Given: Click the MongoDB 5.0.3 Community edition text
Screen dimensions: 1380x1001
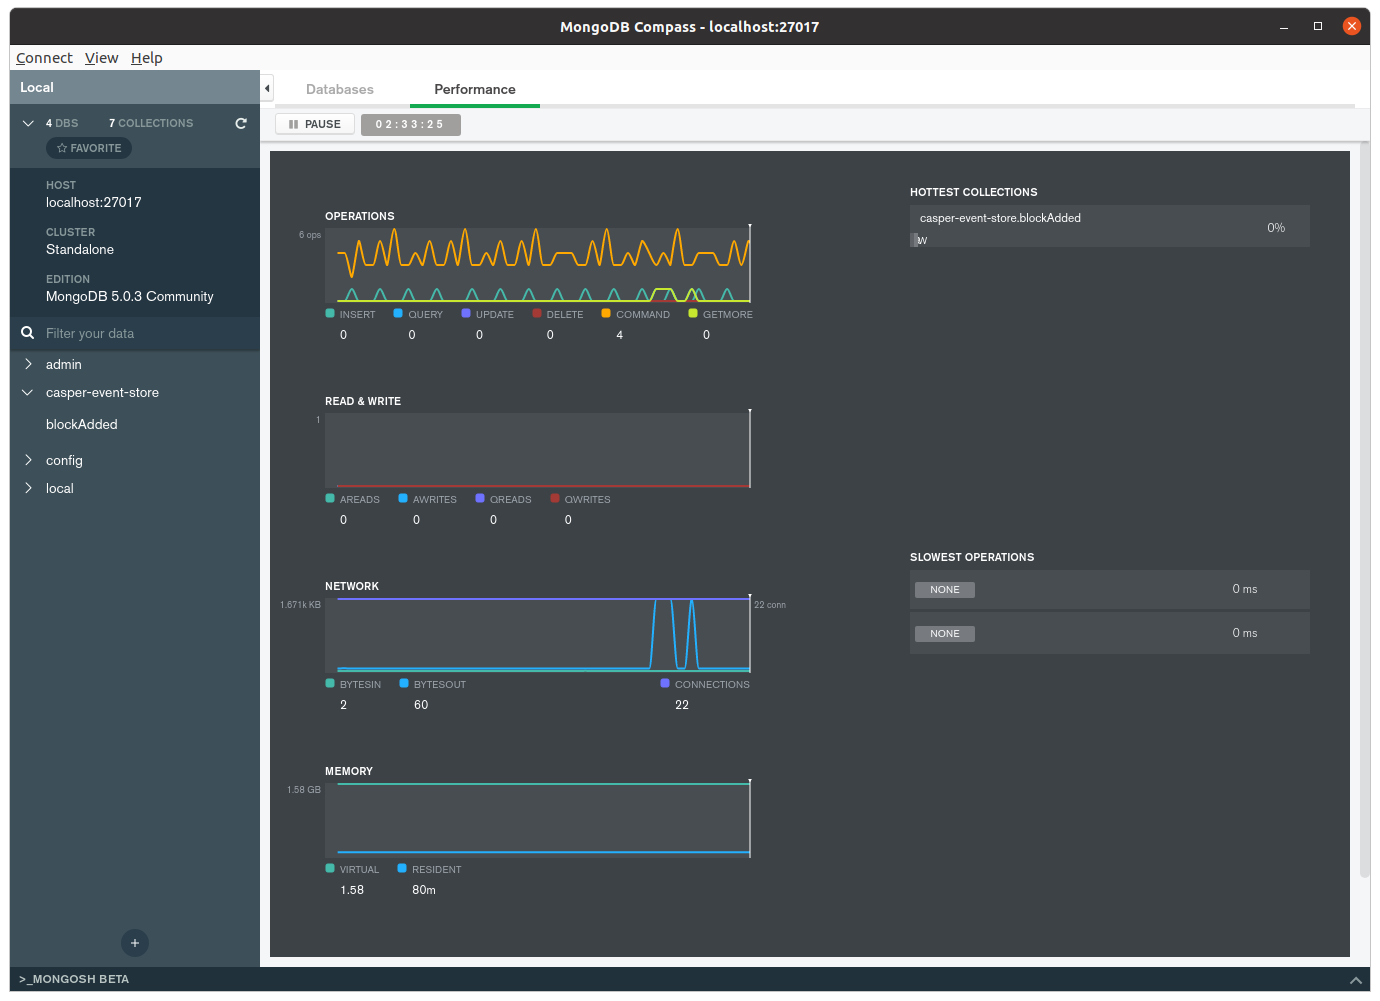Looking at the screenshot, I should (130, 296).
